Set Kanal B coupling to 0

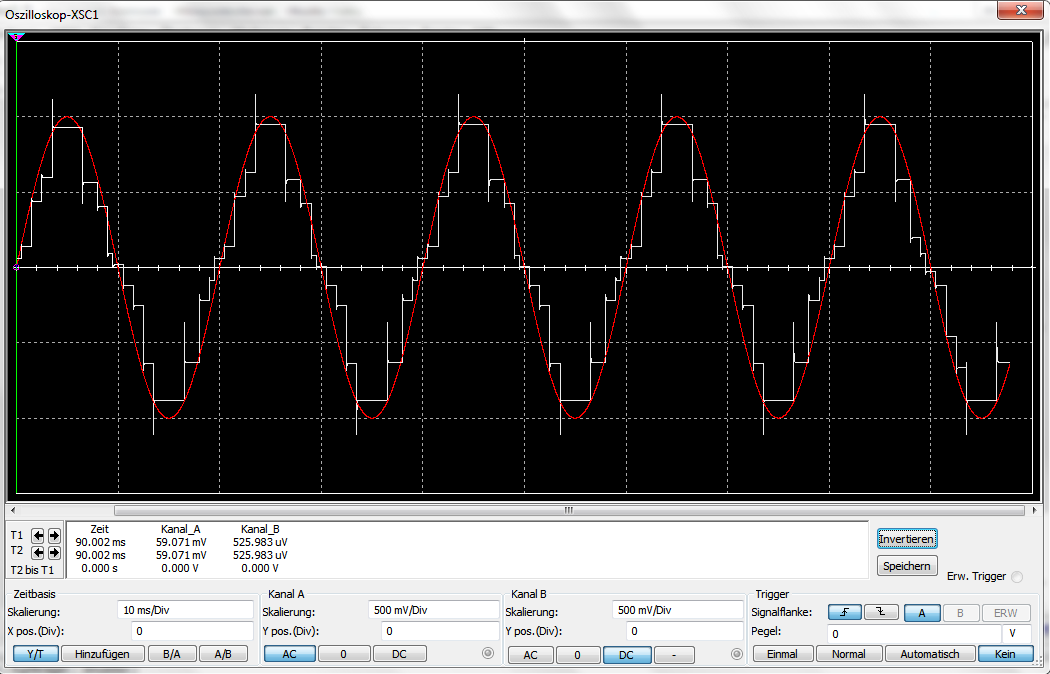577,655
